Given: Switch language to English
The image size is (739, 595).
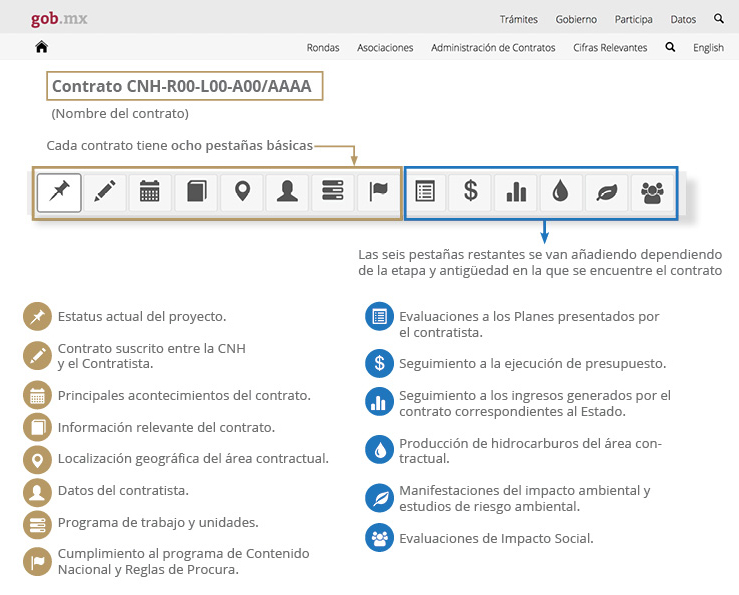Looking at the screenshot, I should [708, 48].
